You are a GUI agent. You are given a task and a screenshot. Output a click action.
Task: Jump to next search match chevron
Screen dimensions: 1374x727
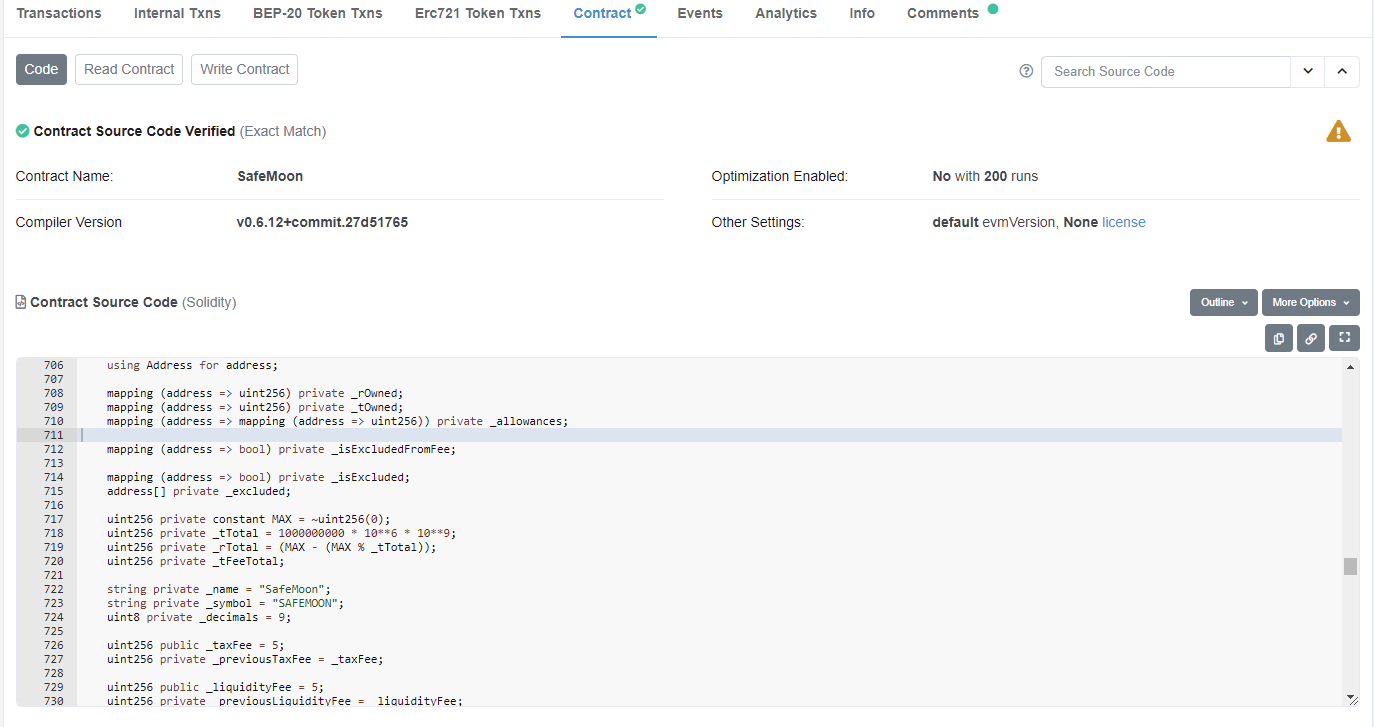tap(1308, 71)
